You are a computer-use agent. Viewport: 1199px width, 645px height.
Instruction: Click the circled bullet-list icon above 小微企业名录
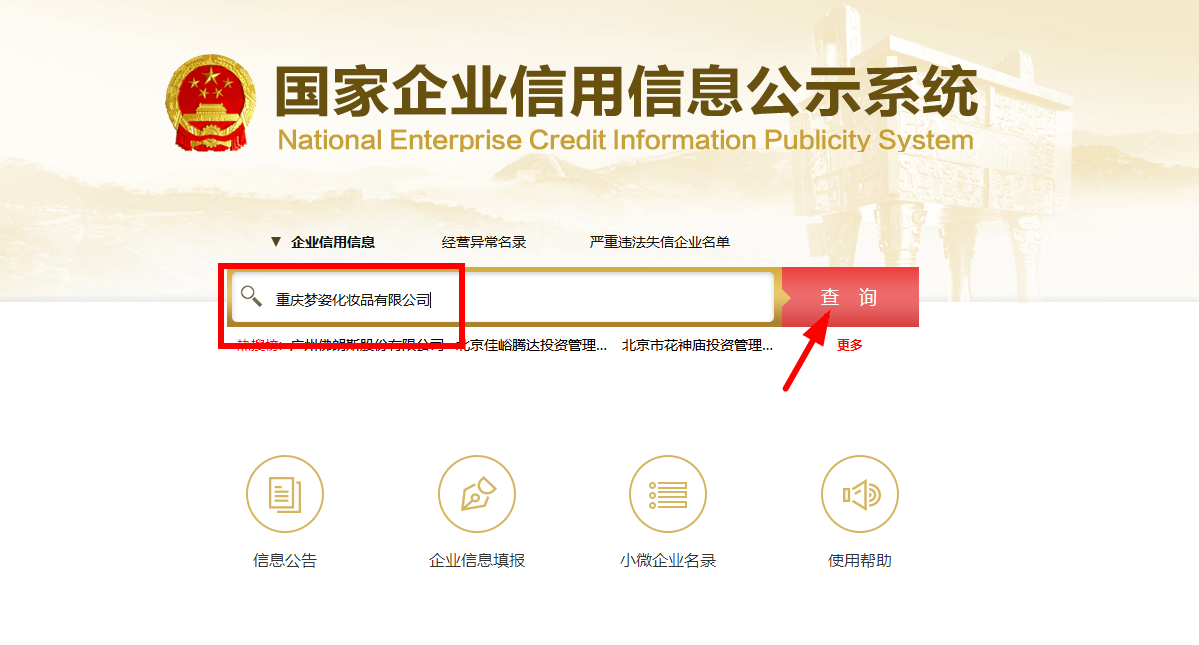(x=668, y=493)
